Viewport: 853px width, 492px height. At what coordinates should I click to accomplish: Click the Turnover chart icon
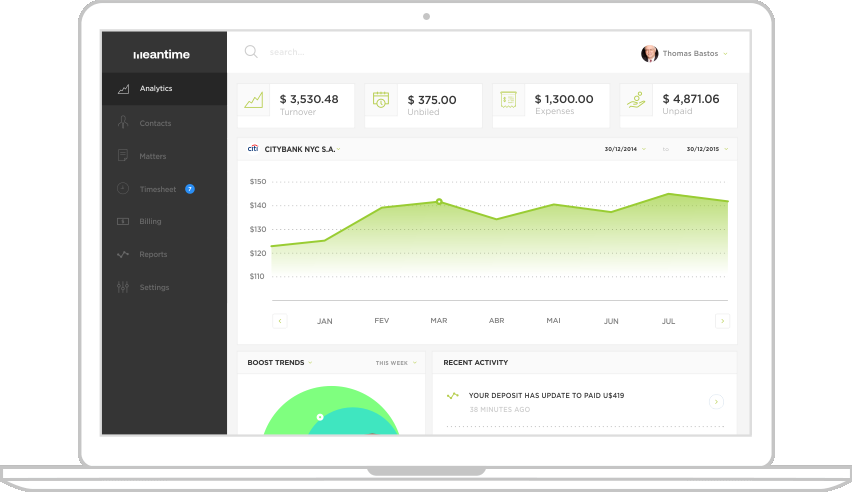click(x=255, y=100)
